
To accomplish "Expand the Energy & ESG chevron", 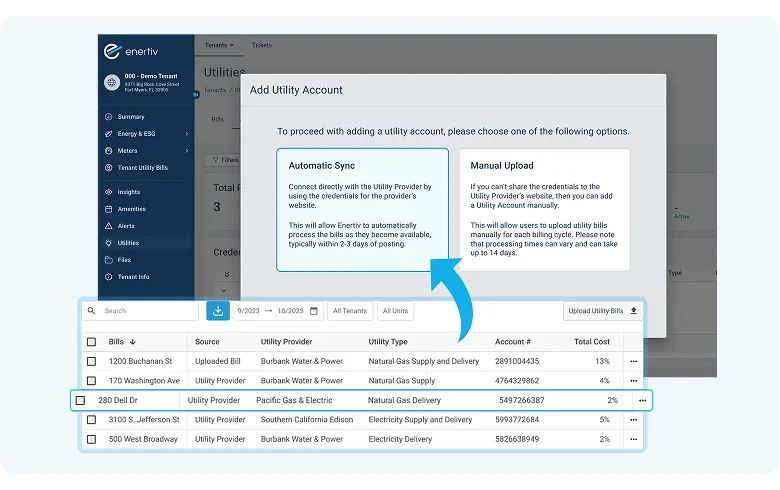I will click(187, 133).
